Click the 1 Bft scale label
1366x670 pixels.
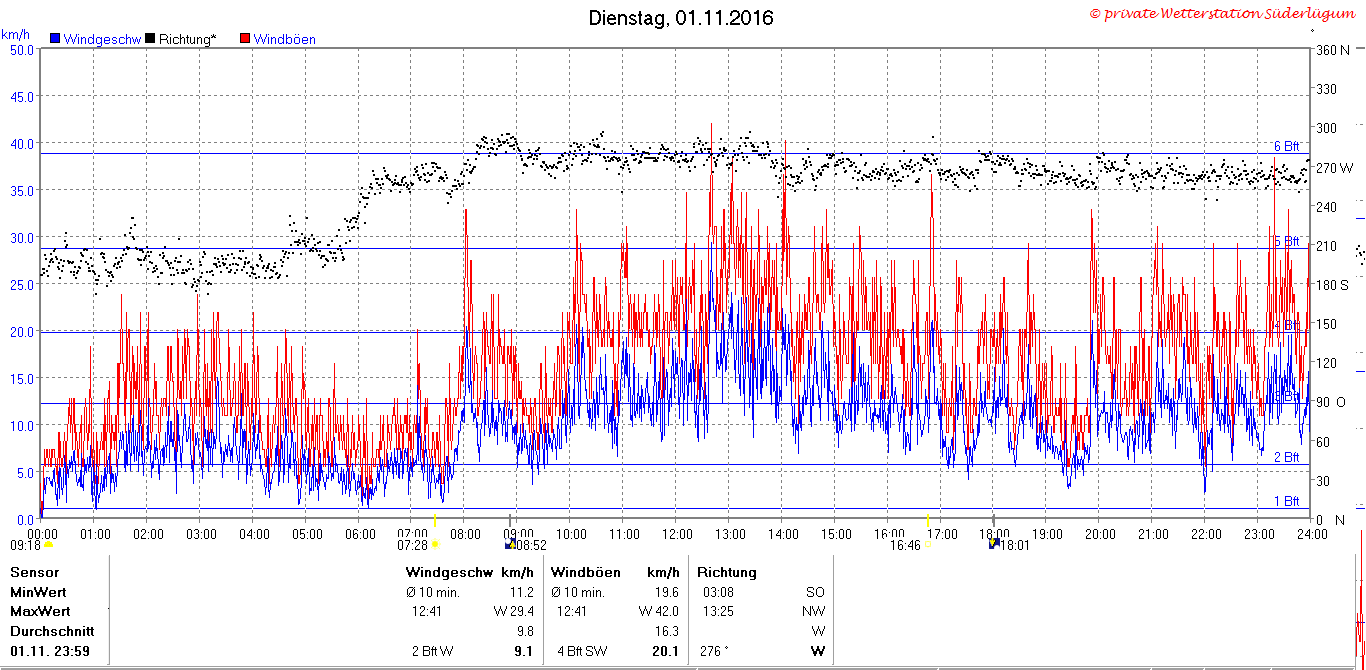(x=1286, y=501)
